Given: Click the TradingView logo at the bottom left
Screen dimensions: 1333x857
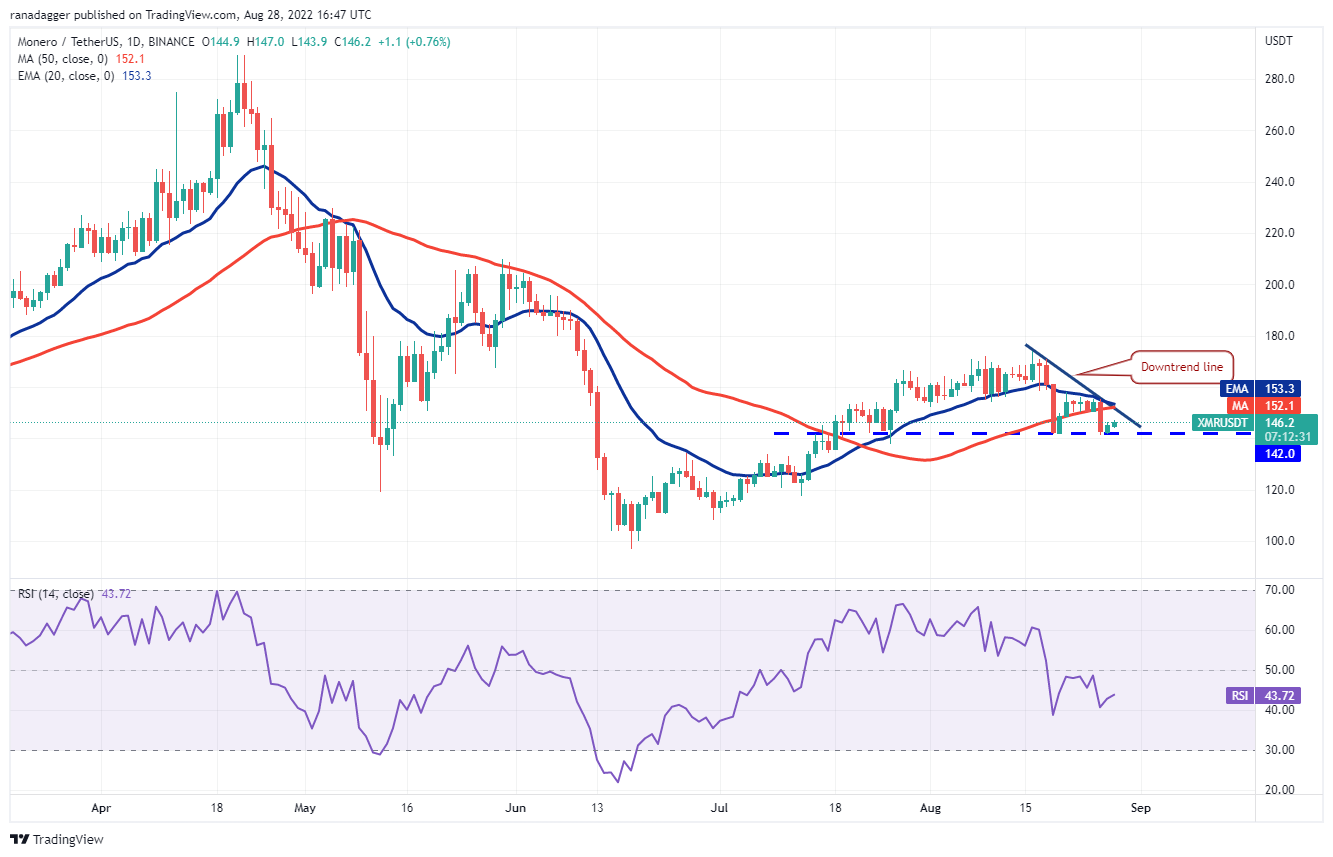Looking at the screenshot, I should (x=57, y=839).
